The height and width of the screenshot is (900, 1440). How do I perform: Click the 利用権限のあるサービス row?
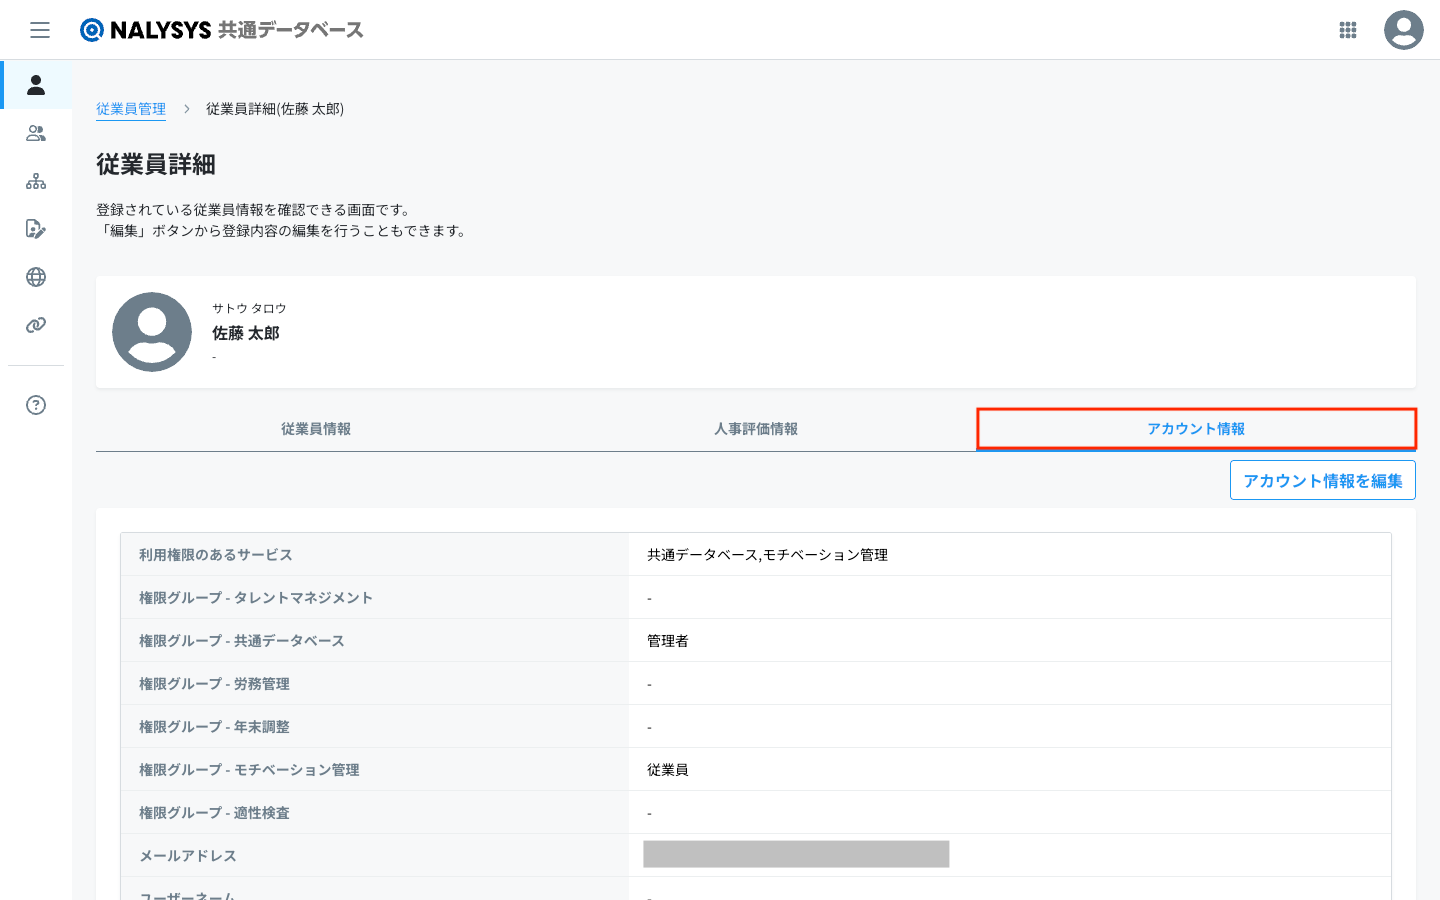755,555
